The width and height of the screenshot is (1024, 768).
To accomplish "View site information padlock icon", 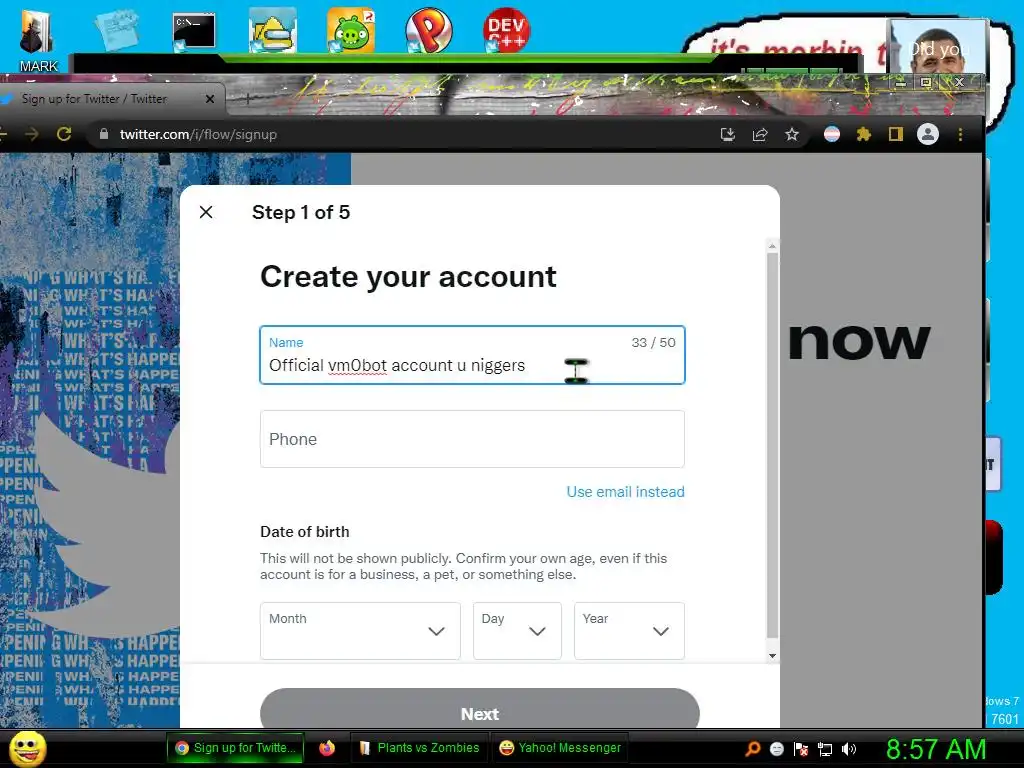I will point(103,134).
